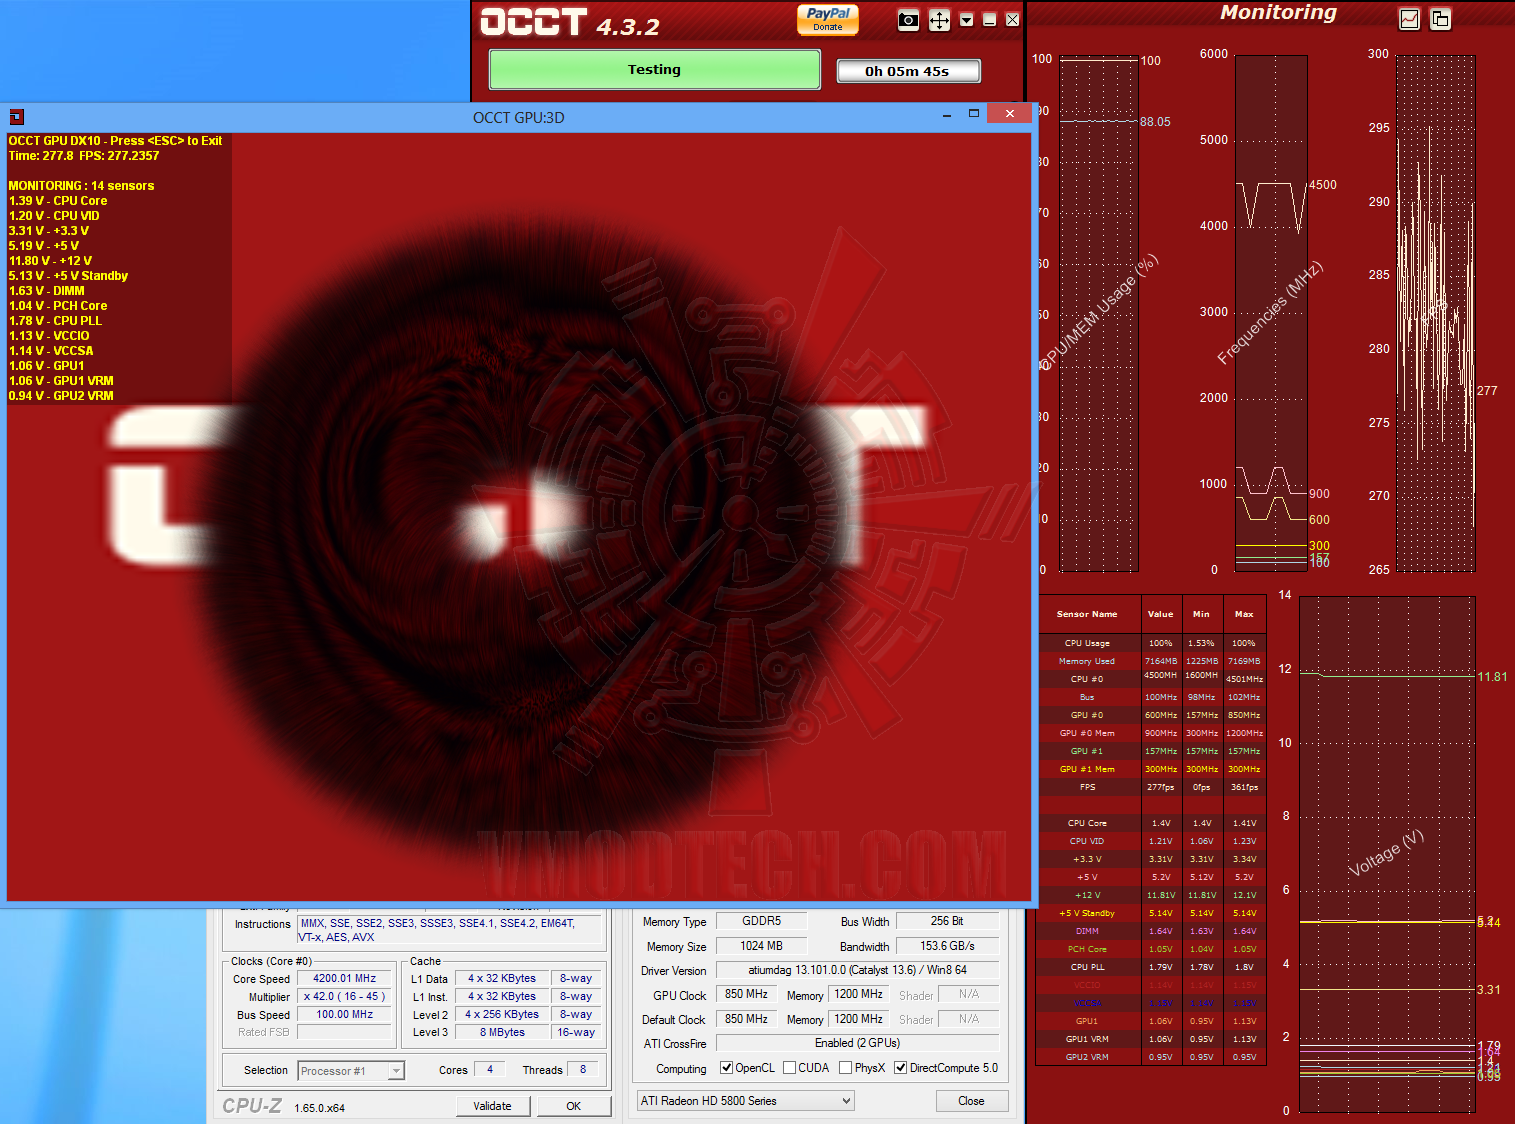This screenshot has width=1515, height=1124.
Task: Click the OCCT GPU:3D window app icon
Action: [x=16, y=117]
